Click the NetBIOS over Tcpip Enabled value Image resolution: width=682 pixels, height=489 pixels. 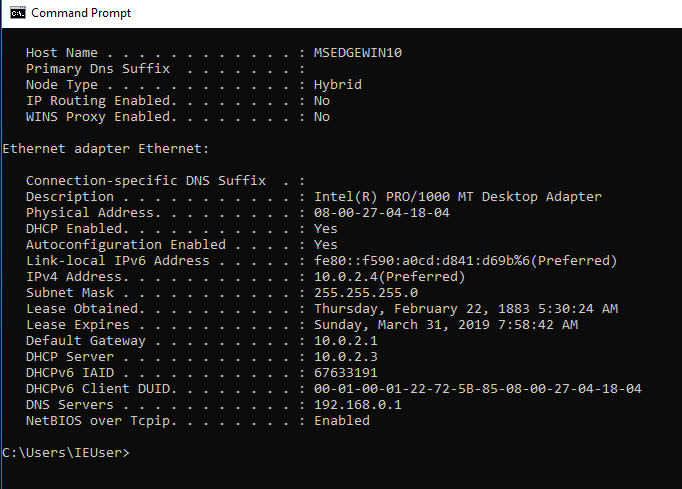(x=342, y=421)
